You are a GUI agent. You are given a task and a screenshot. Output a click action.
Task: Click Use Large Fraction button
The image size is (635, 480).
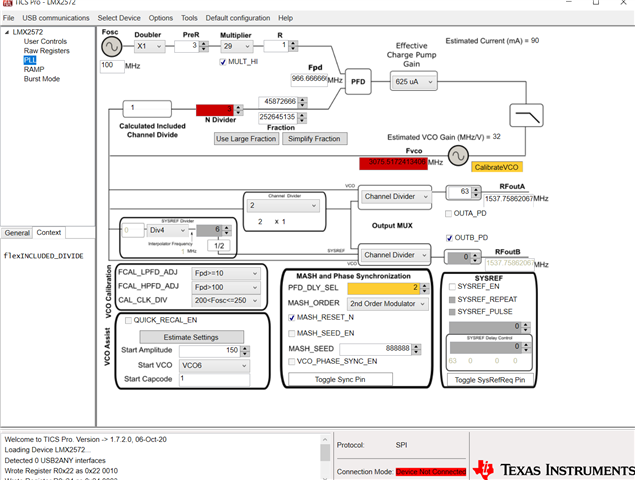point(246,139)
